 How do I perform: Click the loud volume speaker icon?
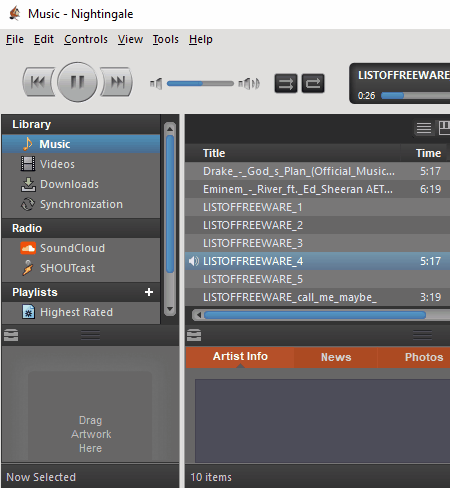249,83
